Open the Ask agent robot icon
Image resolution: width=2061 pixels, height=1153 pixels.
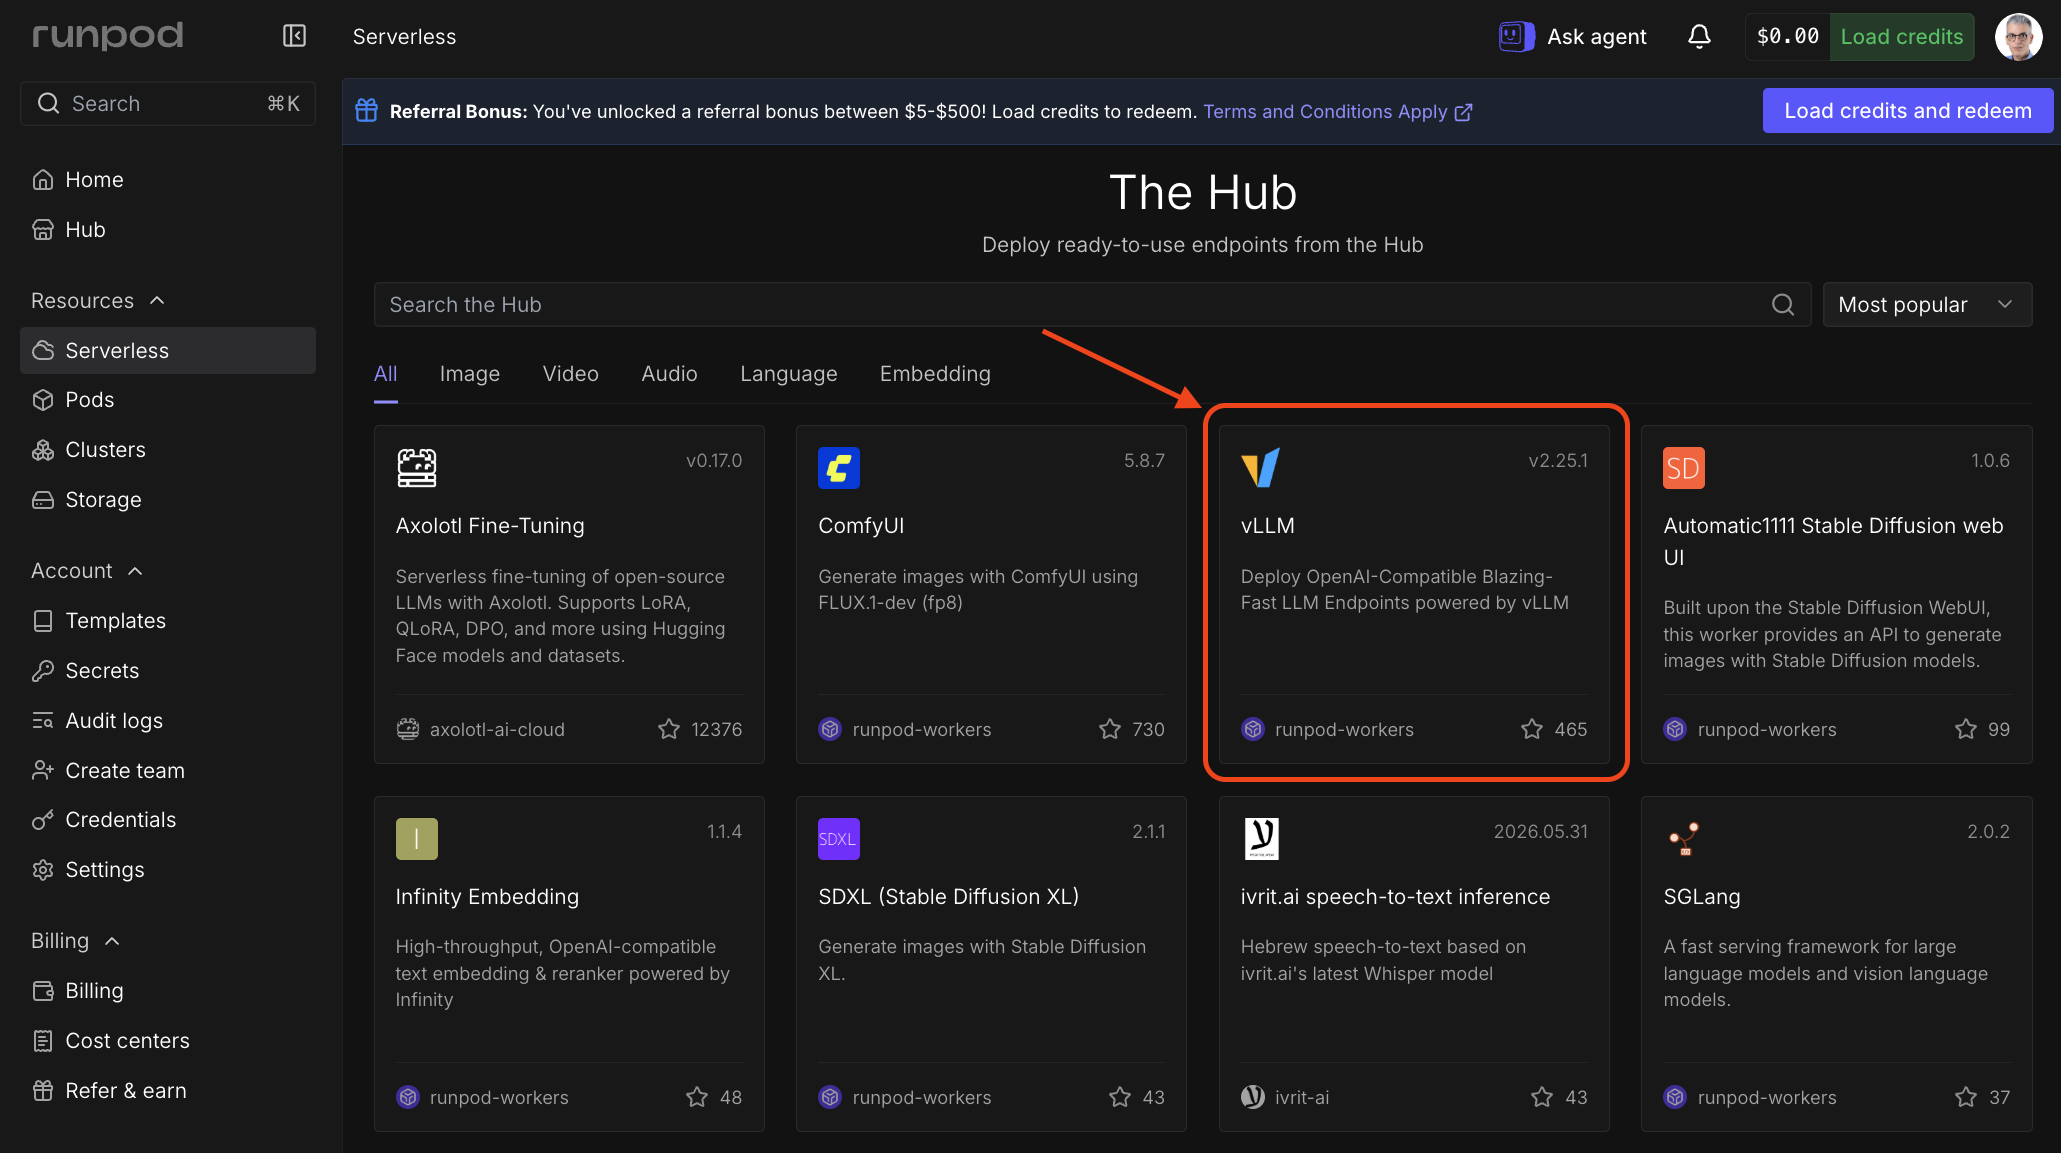[1516, 36]
